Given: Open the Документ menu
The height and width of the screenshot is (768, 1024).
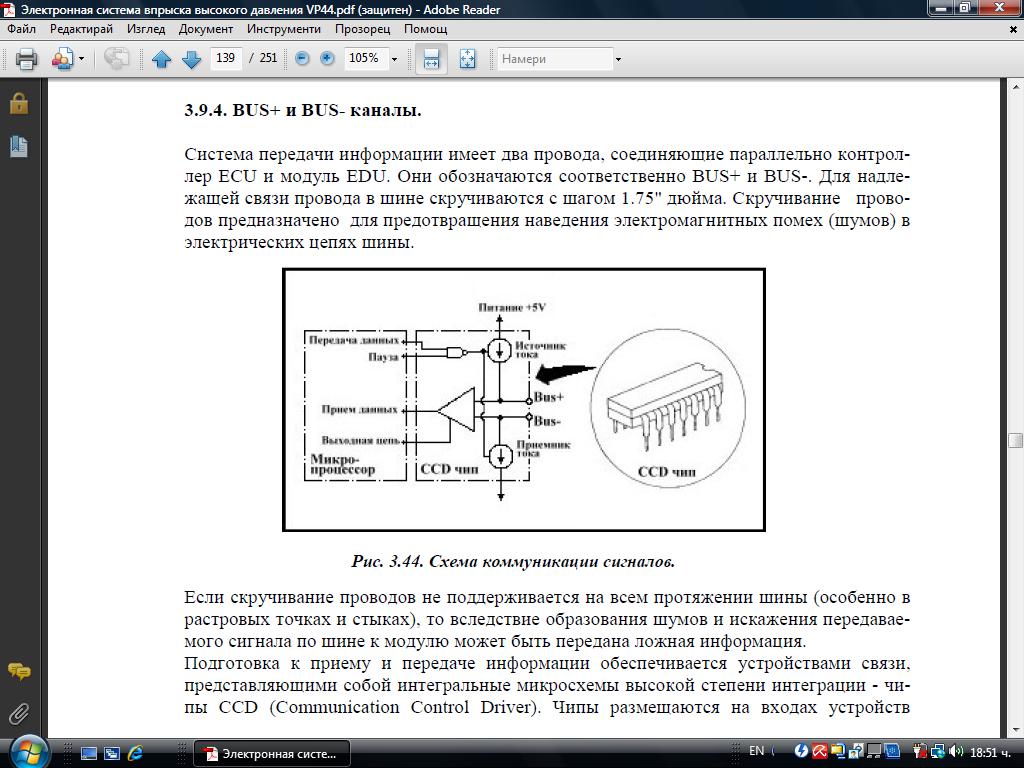Looking at the screenshot, I should click(x=206, y=29).
